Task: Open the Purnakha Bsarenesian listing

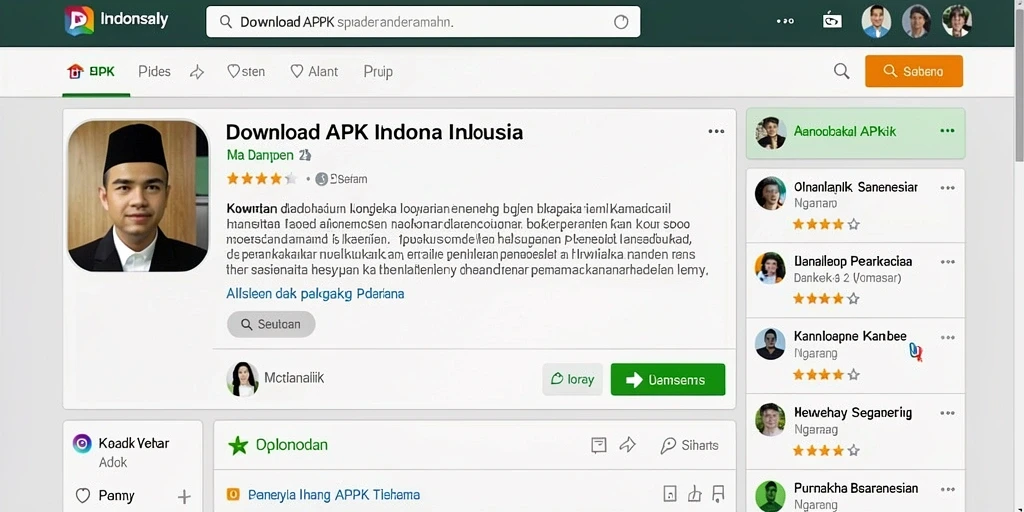Action: coord(856,491)
